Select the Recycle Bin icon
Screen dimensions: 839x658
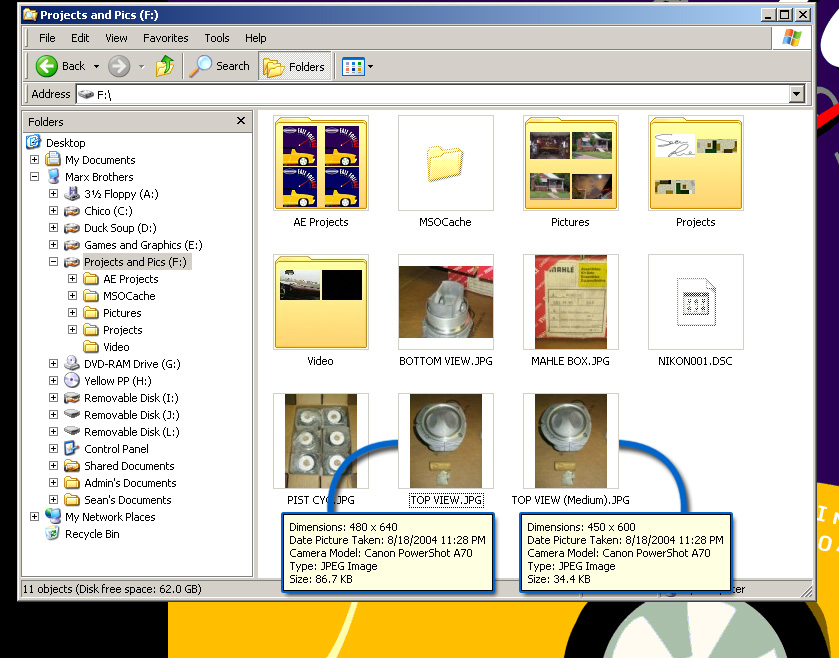(52, 533)
